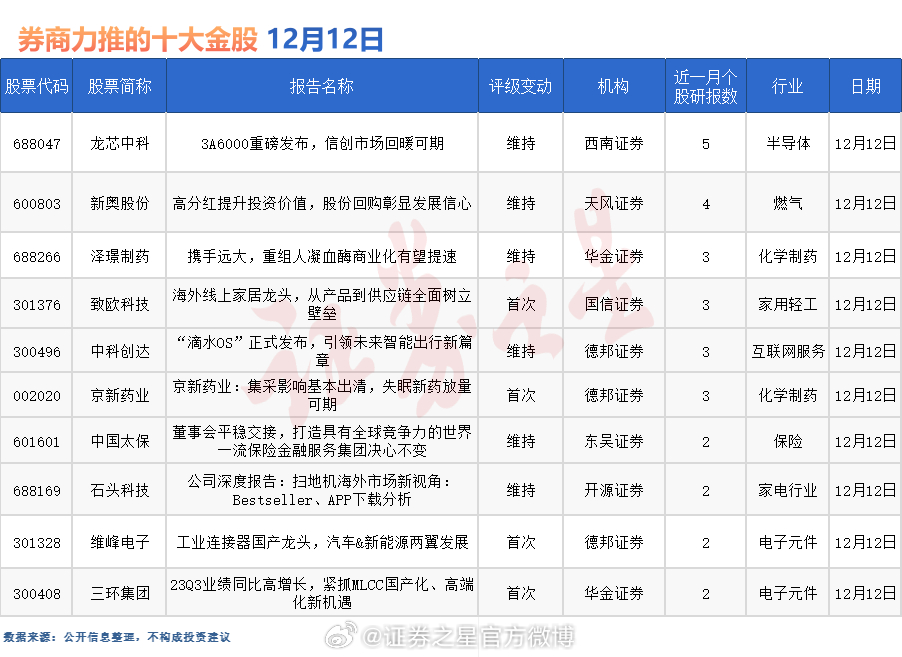Click industry 家电行业
This screenshot has height=657, width=902.
click(788, 490)
